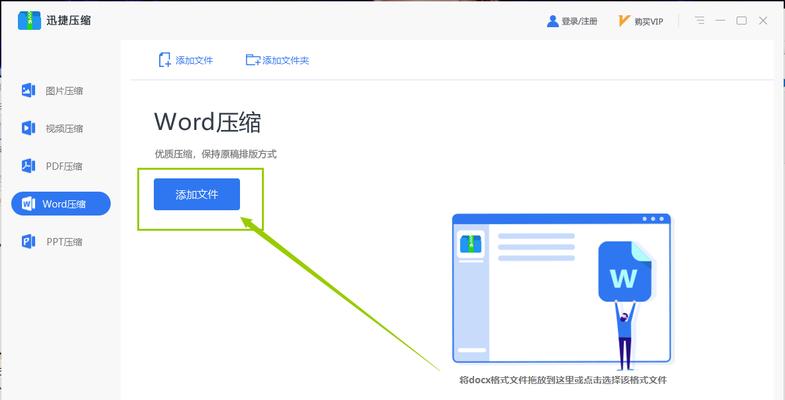Click the 优质压缩，保持原稿排版方式 subtitle
785x400 pixels.
pyautogui.click(x=215, y=155)
